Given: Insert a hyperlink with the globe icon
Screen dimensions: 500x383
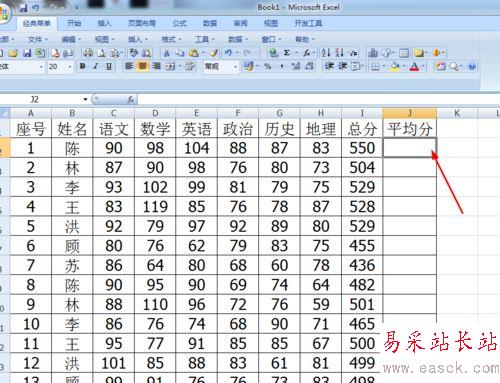Looking at the screenshot, I should tap(273, 53).
